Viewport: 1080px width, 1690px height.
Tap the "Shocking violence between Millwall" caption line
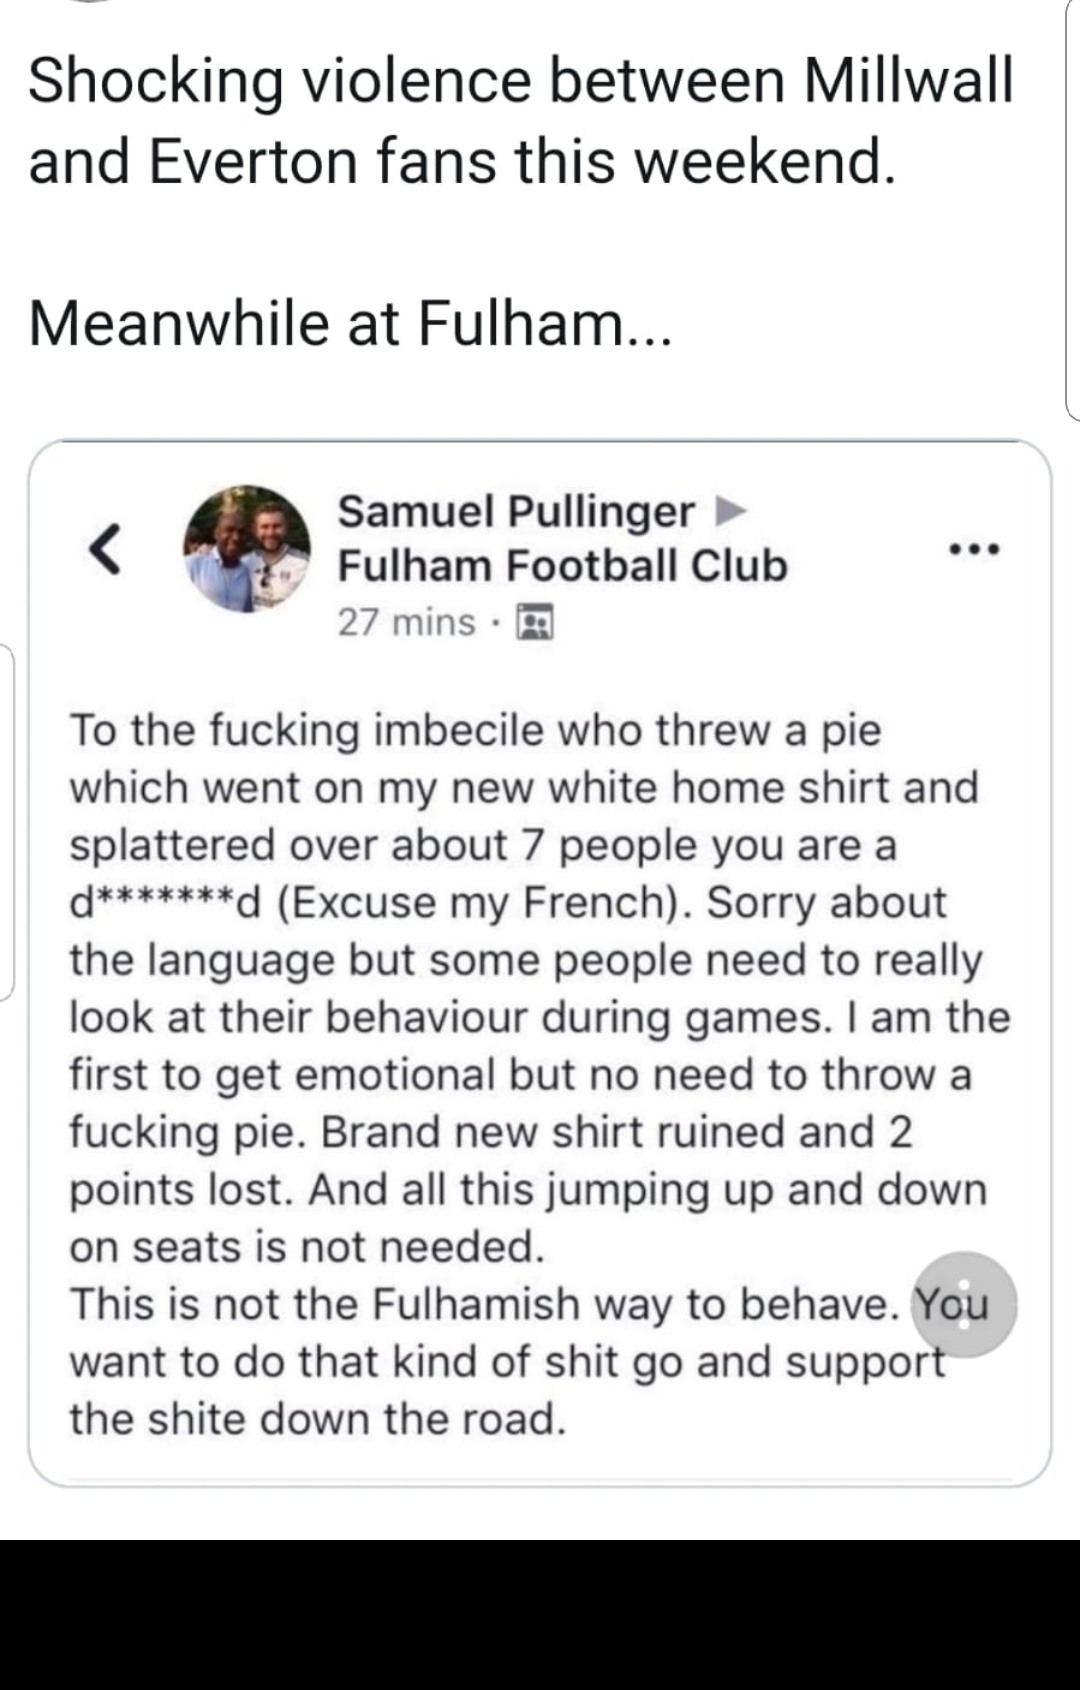tap(520, 80)
